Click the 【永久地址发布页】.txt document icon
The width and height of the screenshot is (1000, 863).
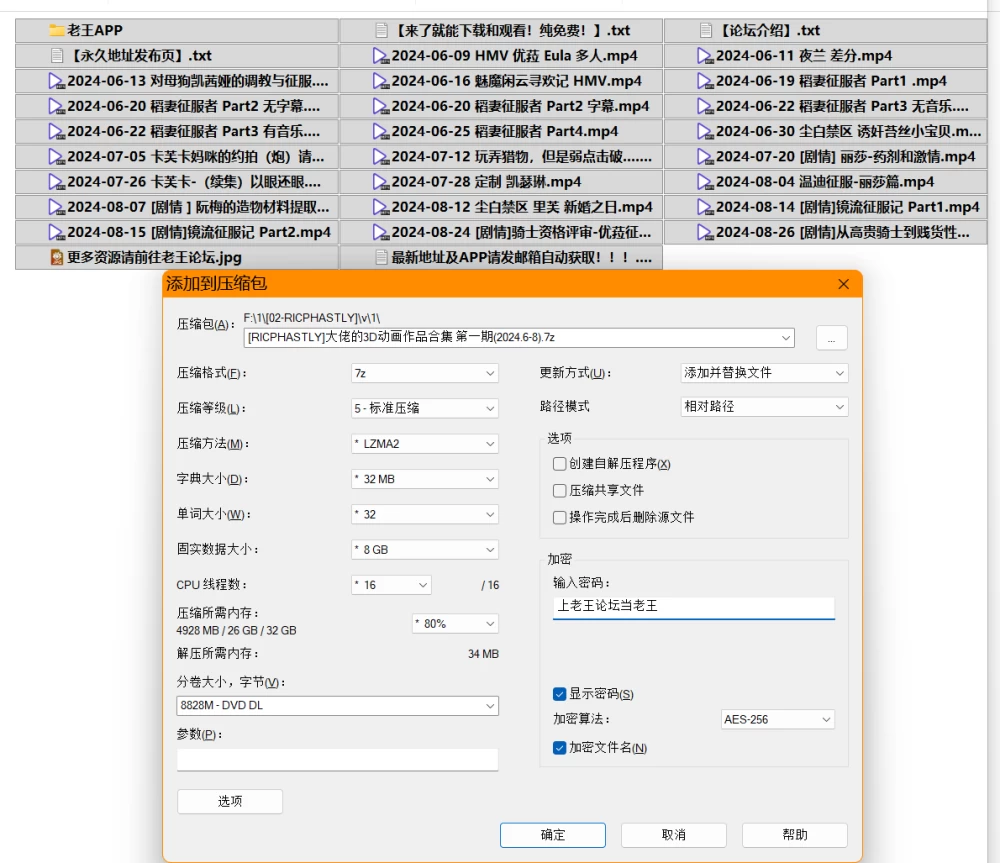[x=57, y=55]
